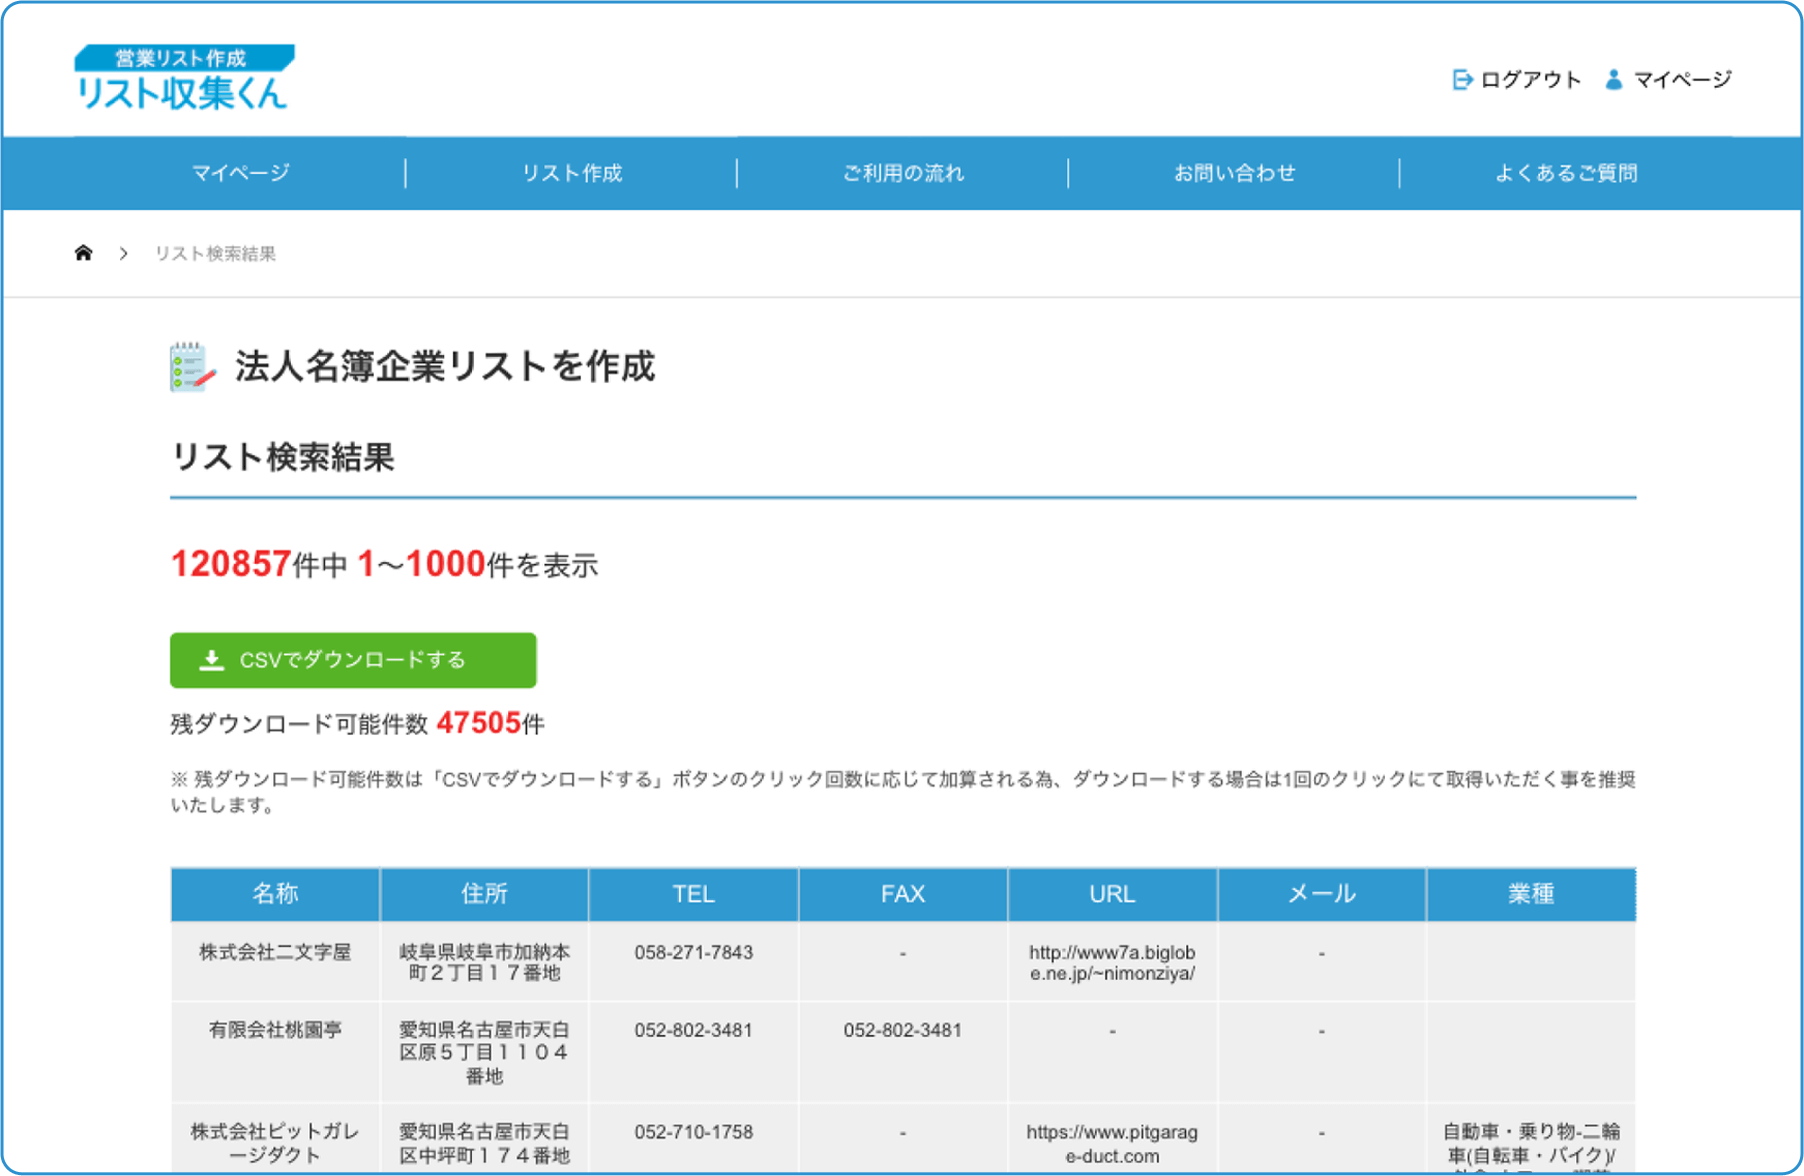The height and width of the screenshot is (1176, 1804).
Task: Open よくあるご質問 page
Action: pos(1565,172)
